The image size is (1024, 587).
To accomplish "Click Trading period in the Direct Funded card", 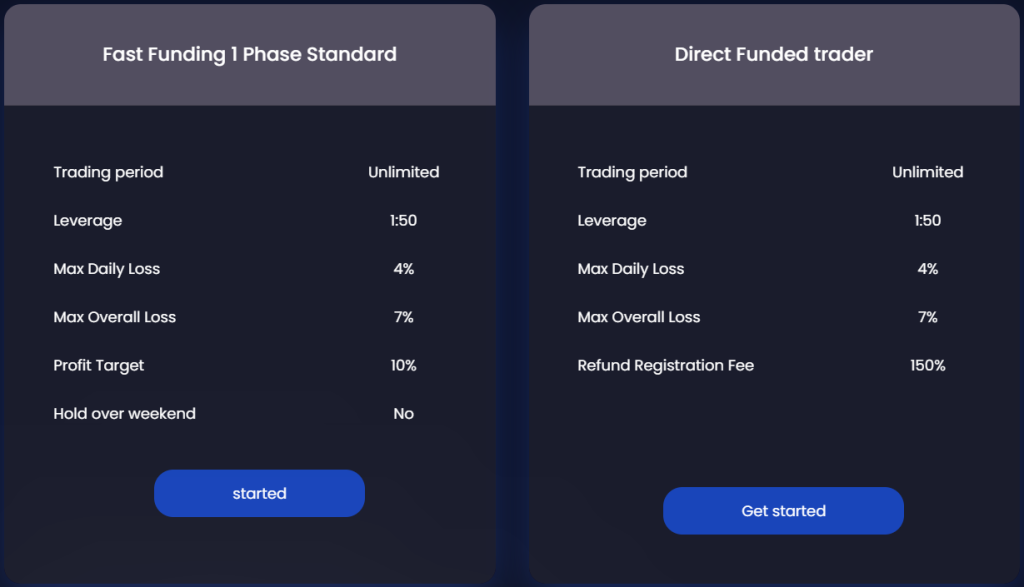I will click(632, 172).
